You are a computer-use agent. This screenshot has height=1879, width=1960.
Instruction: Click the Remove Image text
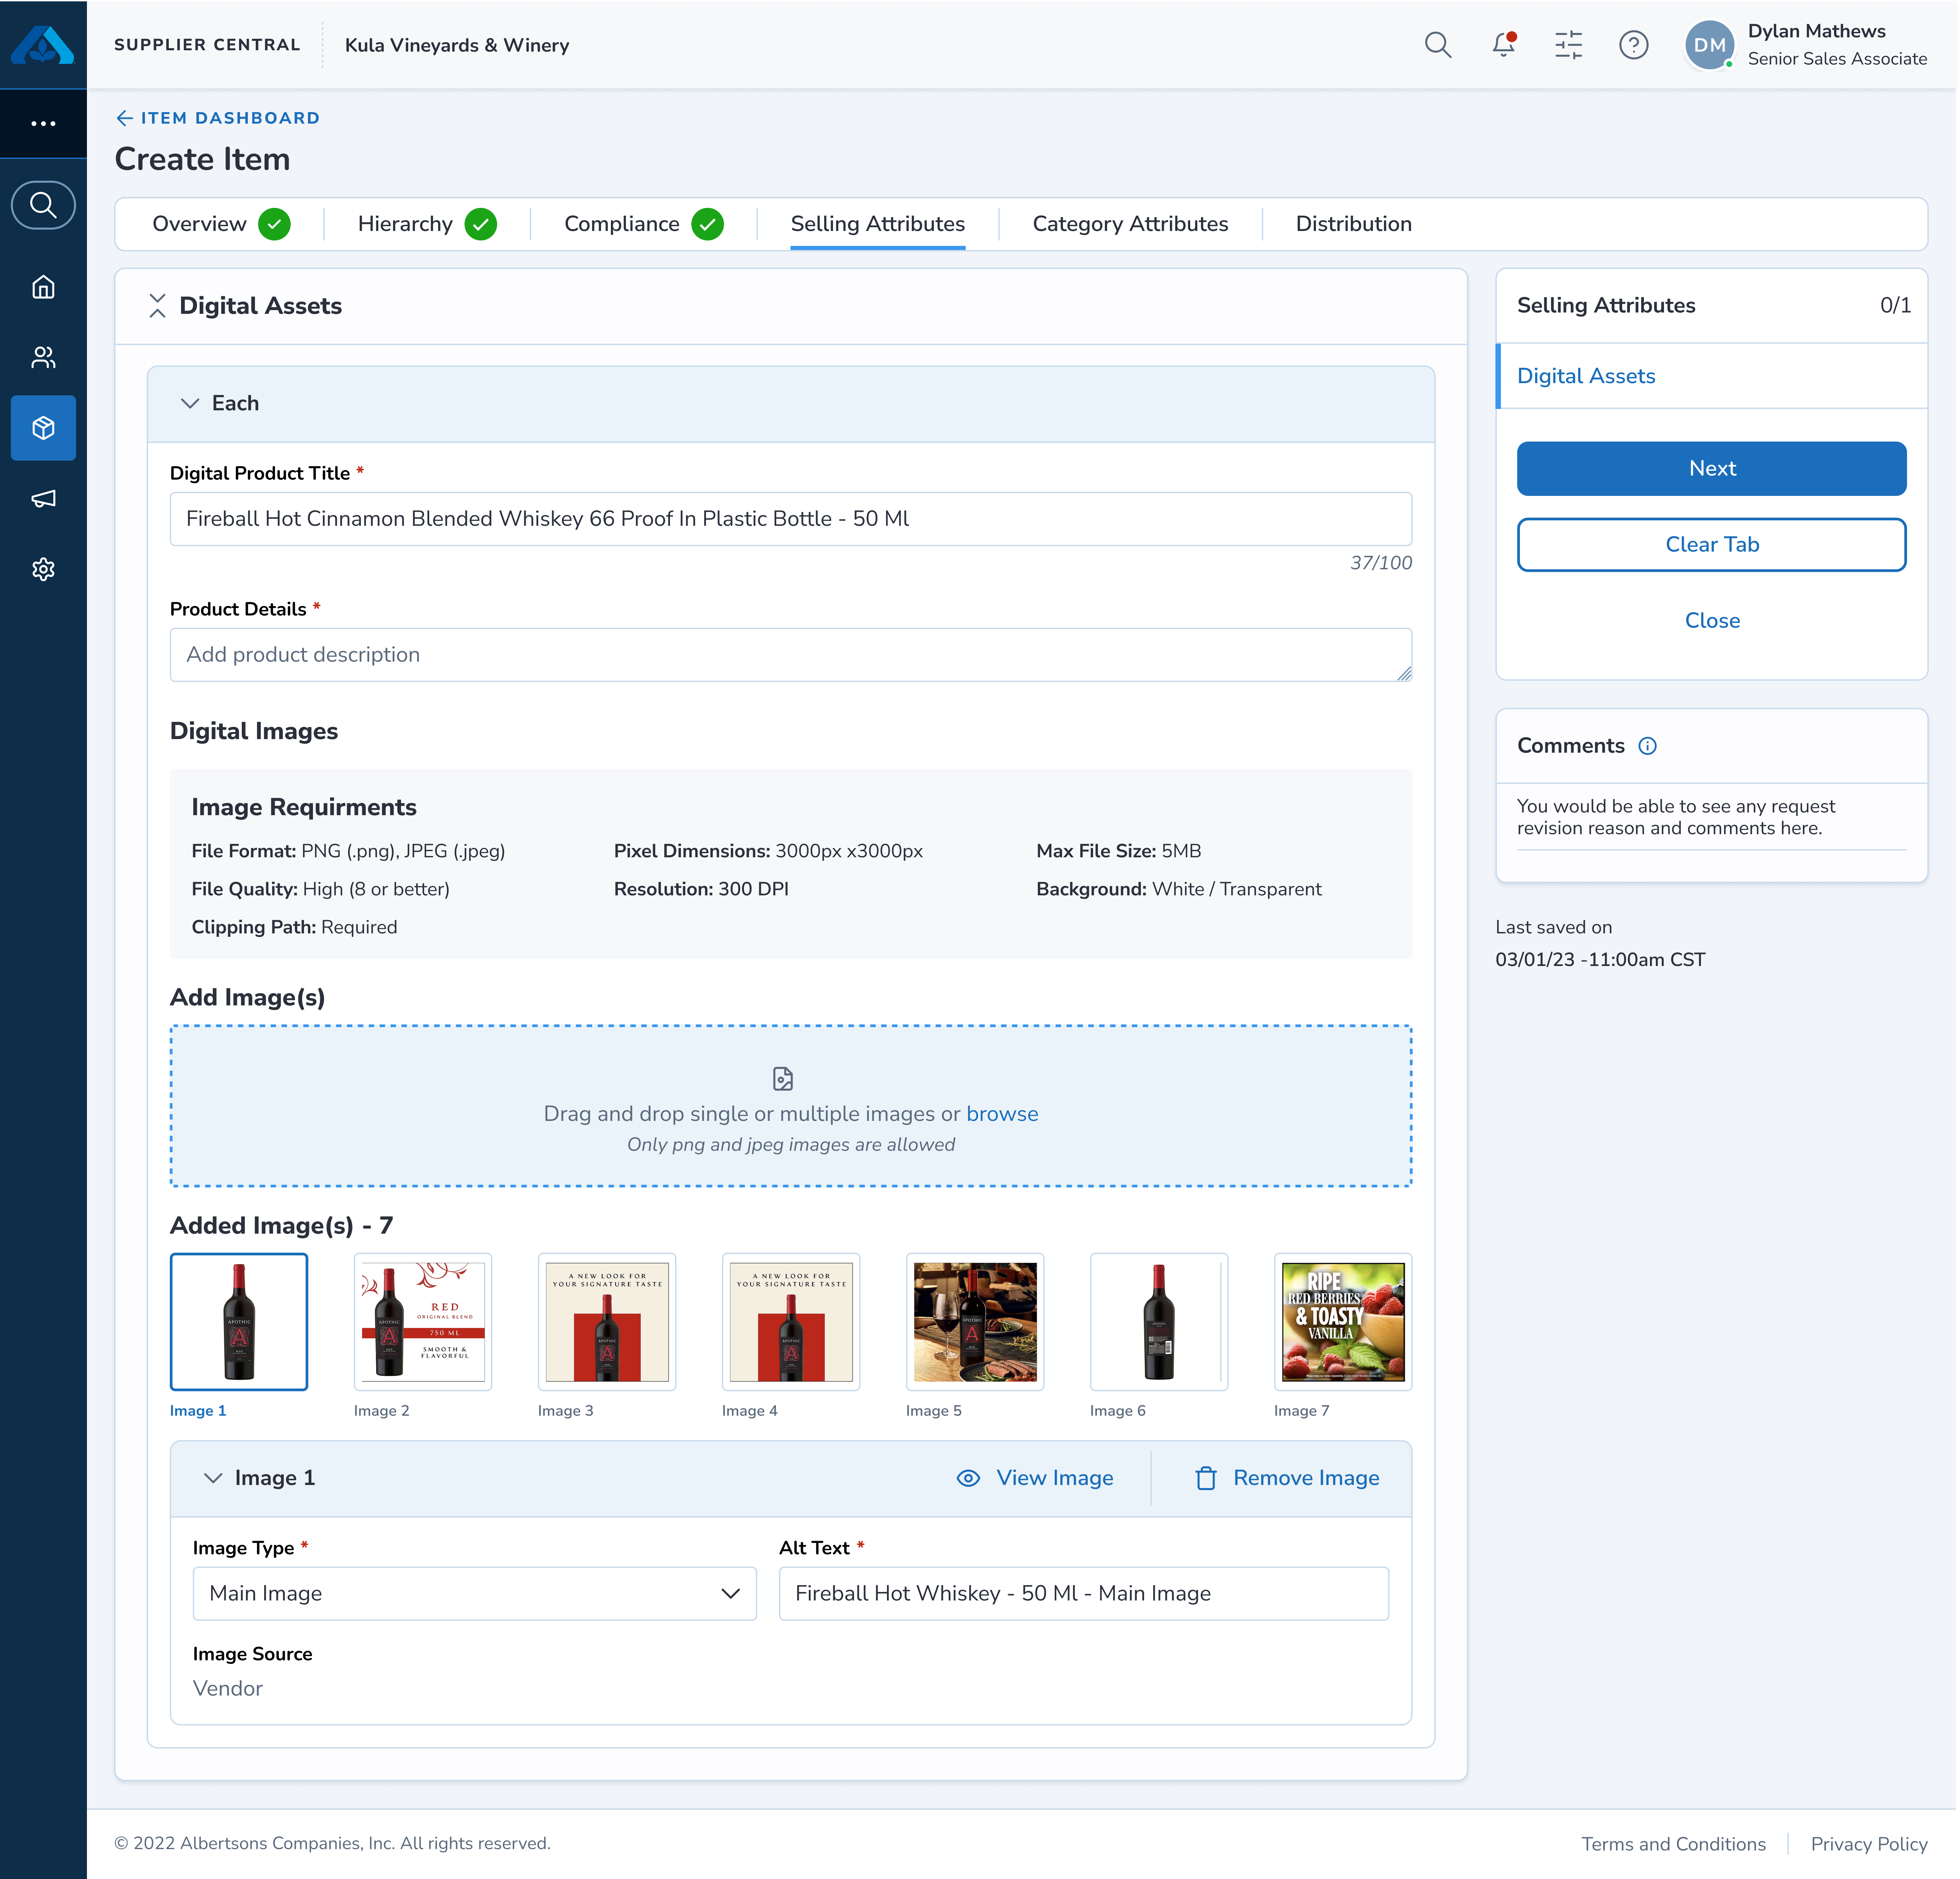1306,1478
